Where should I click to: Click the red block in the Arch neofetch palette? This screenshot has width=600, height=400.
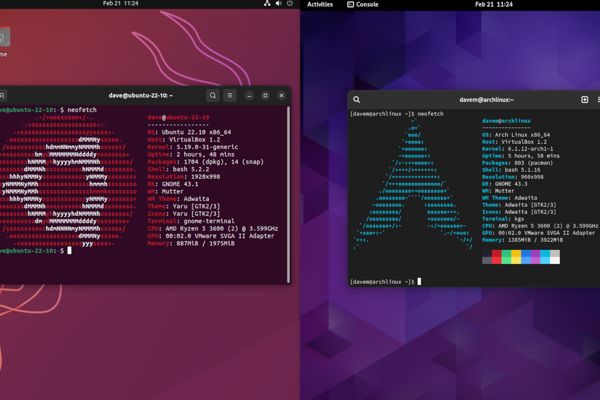[496, 257]
